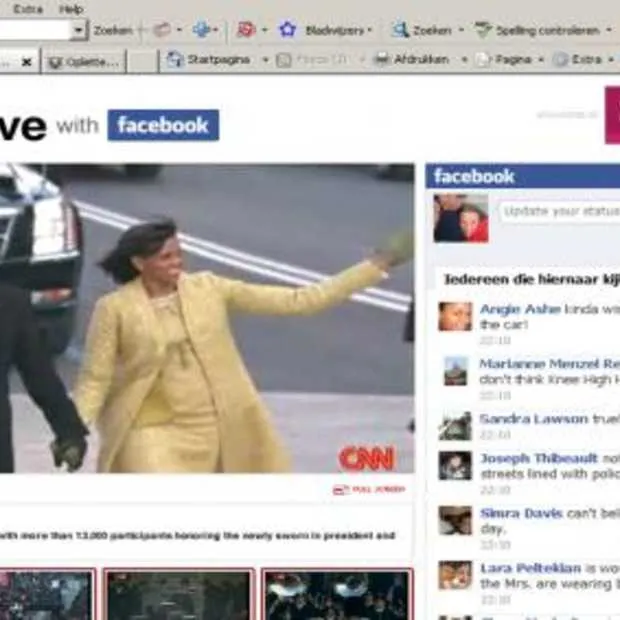The width and height of the screenshot is (620, 620).
Task: Open the Extra menu in the menu bar
Action: point(28,9)
